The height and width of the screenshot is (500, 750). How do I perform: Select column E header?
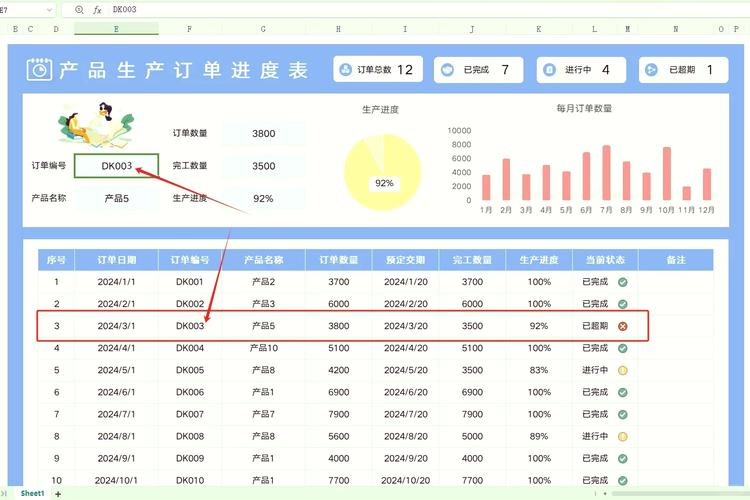coord(116,29)
